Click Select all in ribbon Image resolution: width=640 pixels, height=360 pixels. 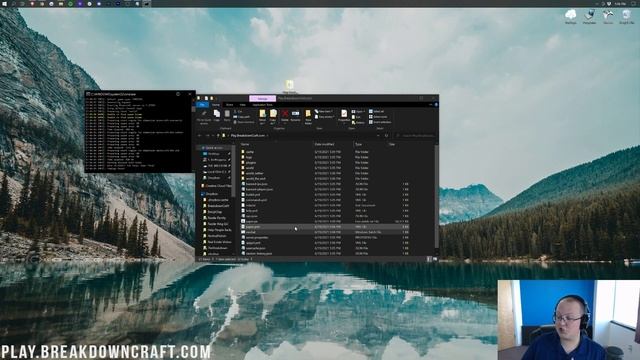377,111
